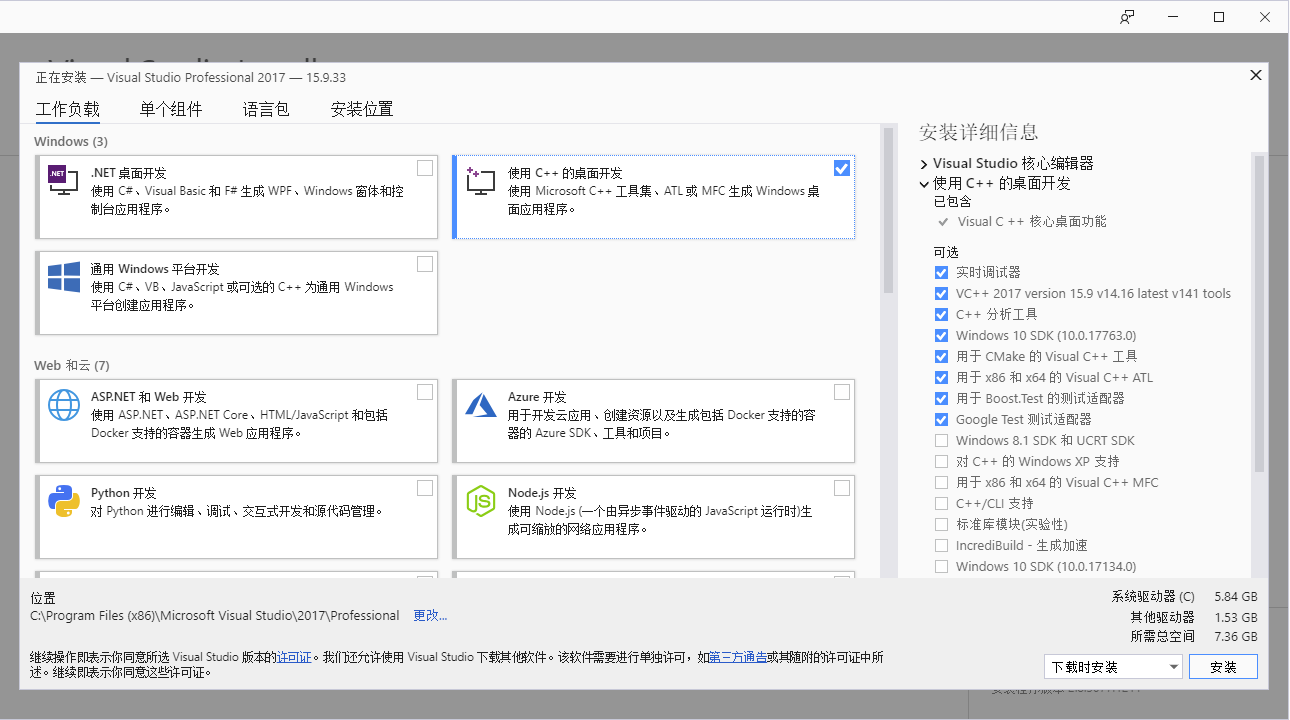The width and height of the screenshot is (1290, 720).
Task: Enable Windows 8.1 SDK 和 UCRT SDK
Action: coord(941,440)
